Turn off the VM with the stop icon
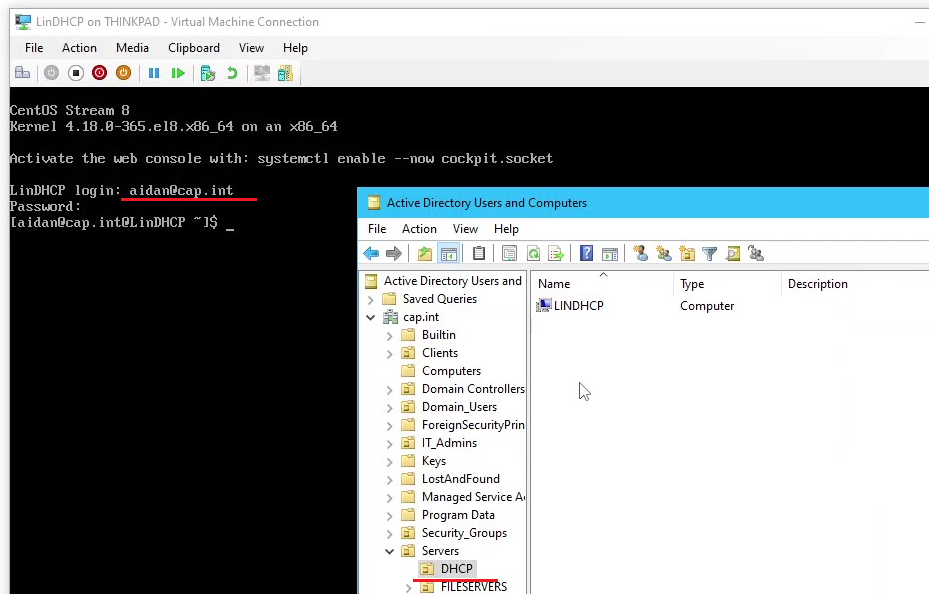This screenshot has width=929, height=594. pyautogui.click(x=76, y=73)
